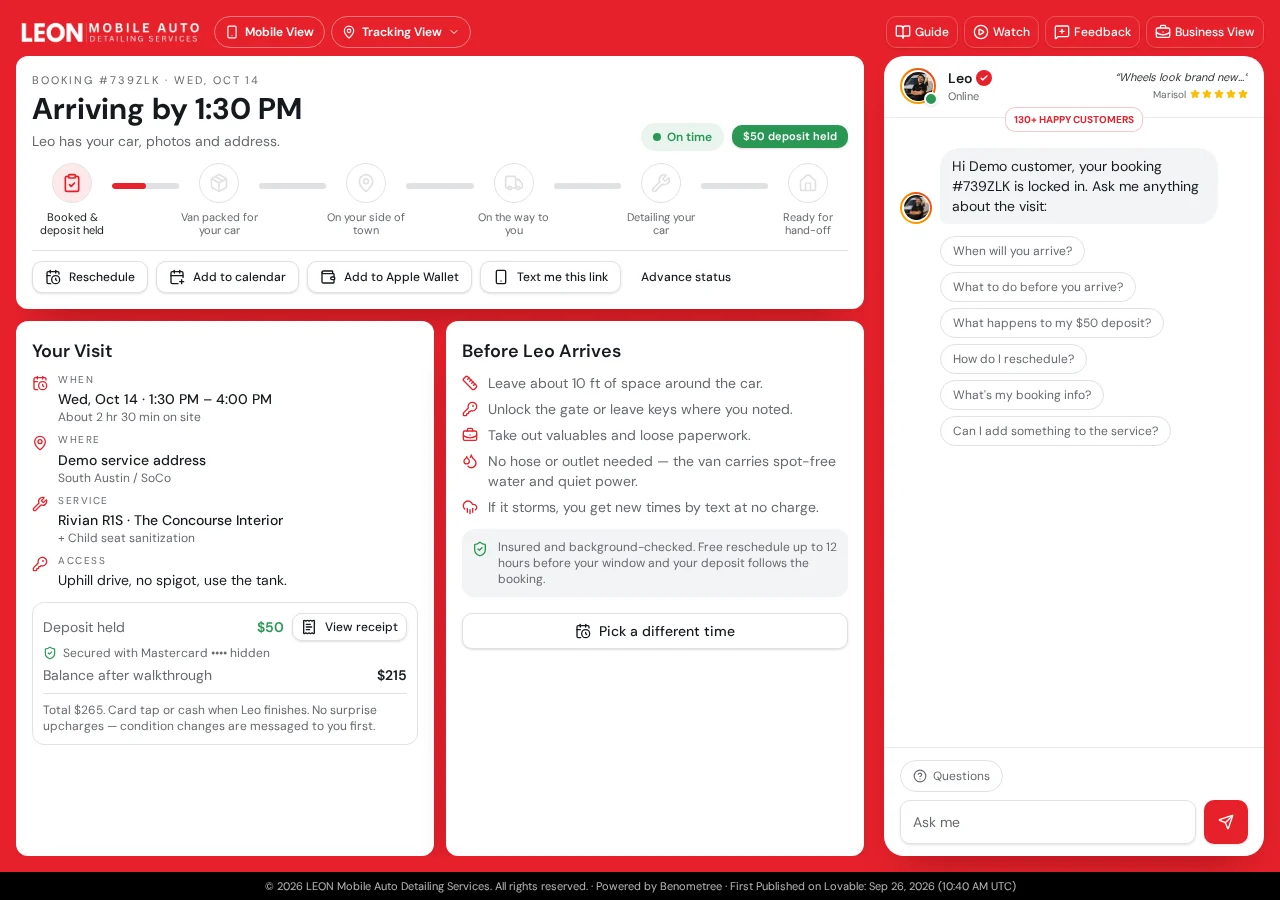The height and width of the screenshot is (900, 1280).
Task: Click the red verified badge beside Leo
Action: click(x=984, y=78)
